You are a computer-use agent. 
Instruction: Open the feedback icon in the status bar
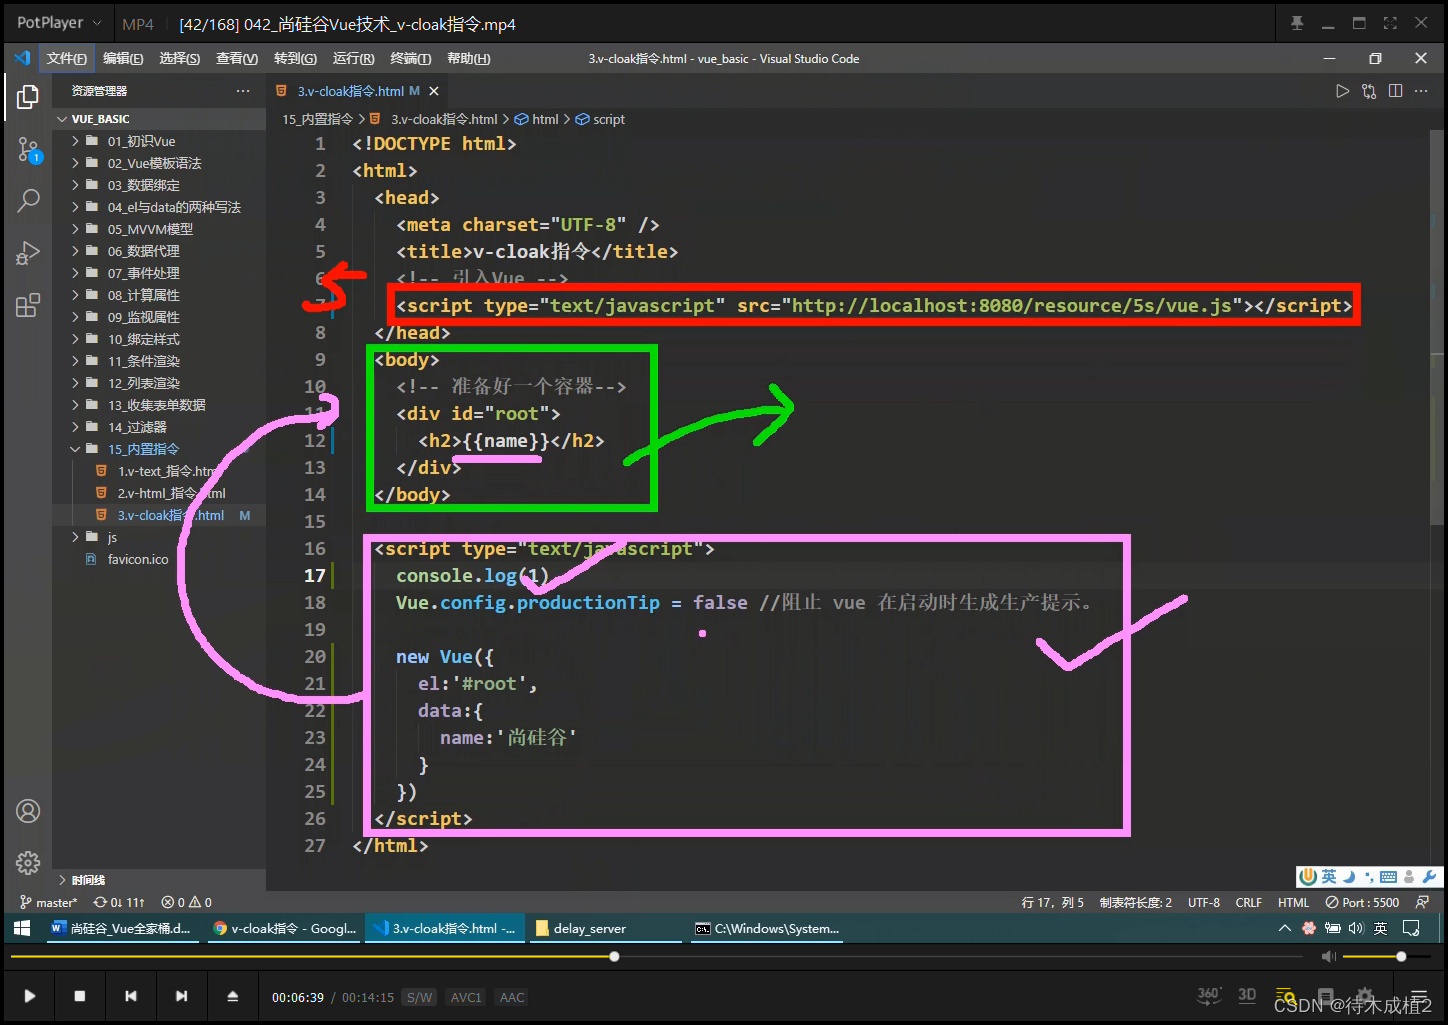[1423, 902]
